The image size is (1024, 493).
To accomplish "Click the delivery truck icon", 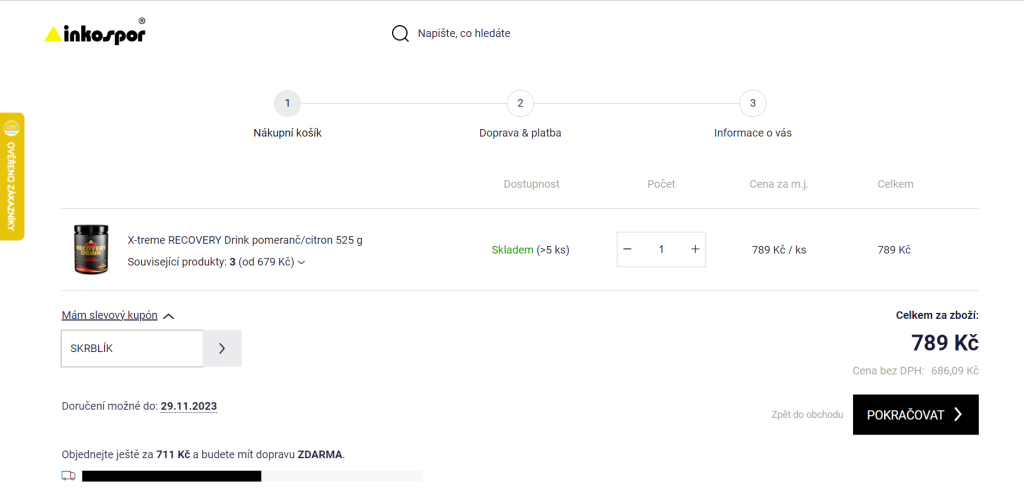I will tap(69, 475).
